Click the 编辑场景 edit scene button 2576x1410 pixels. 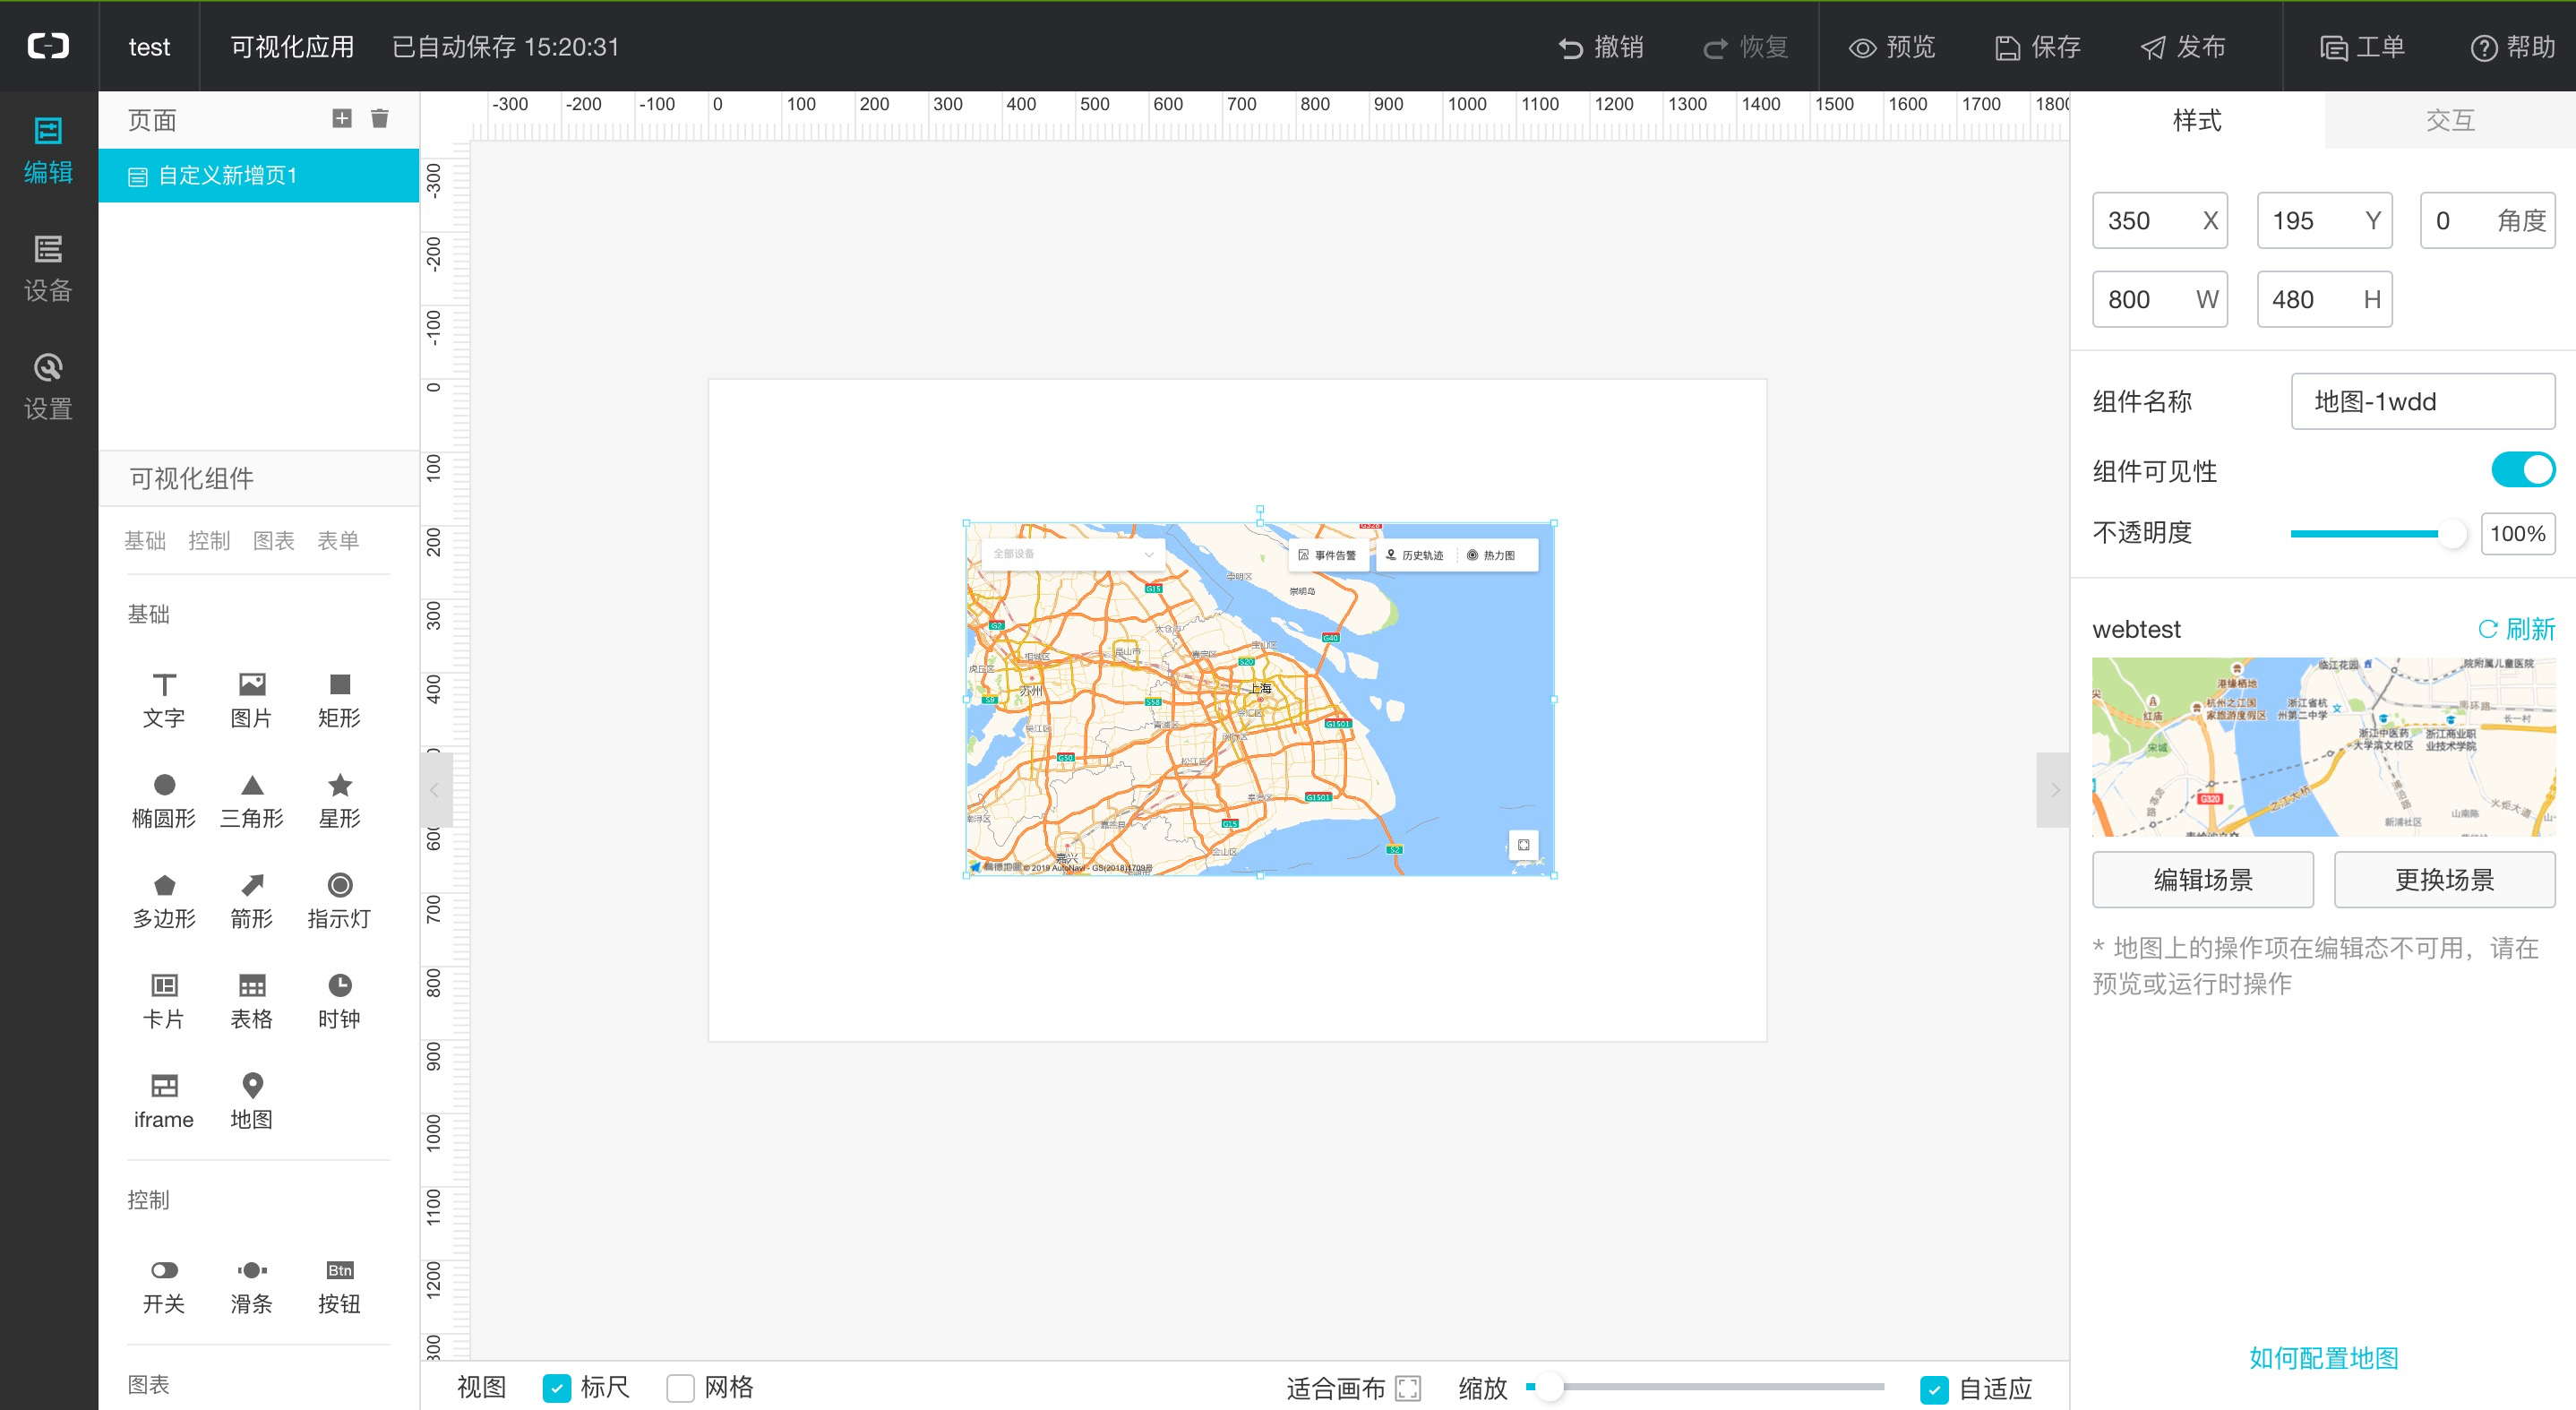(2203, 880)
